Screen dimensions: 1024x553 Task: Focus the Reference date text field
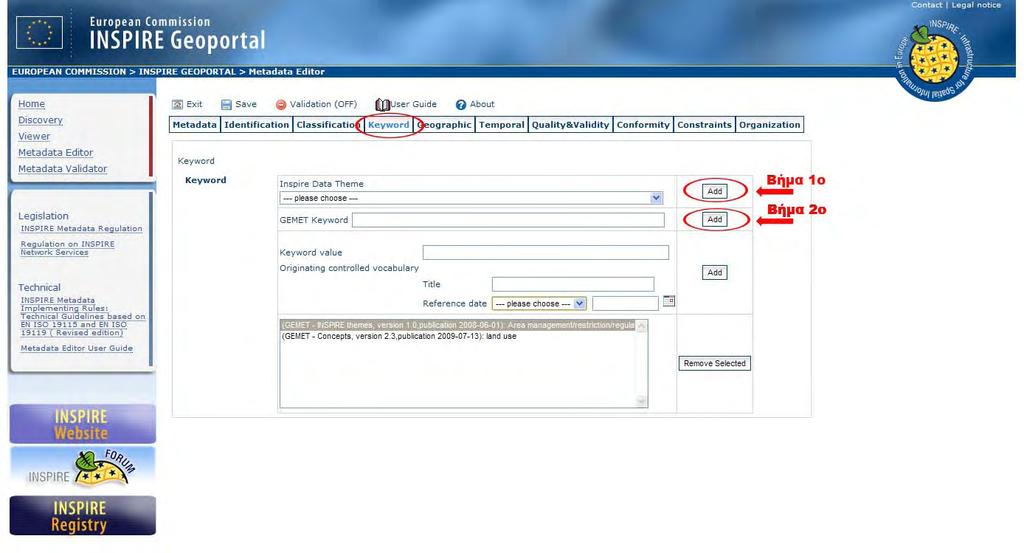pyautogui.click(x=625, y=304)
